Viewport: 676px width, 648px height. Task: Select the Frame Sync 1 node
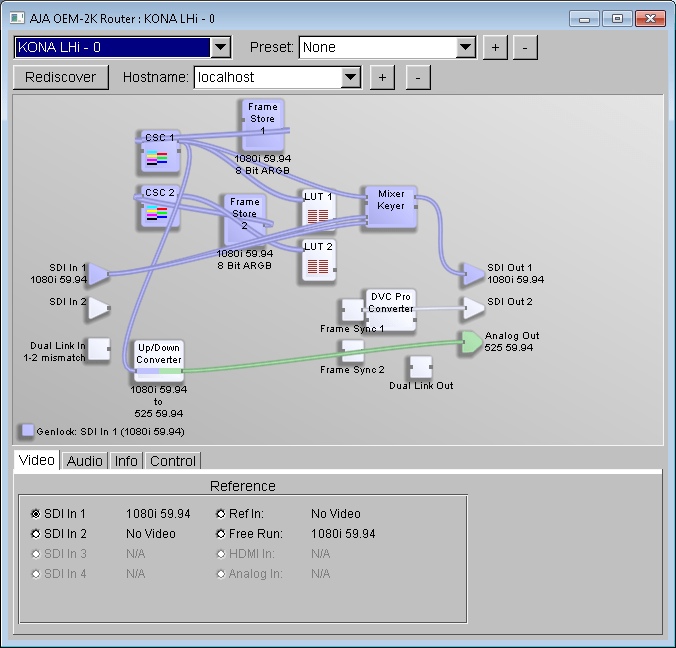pyautogui.click(x=353, y=310)
